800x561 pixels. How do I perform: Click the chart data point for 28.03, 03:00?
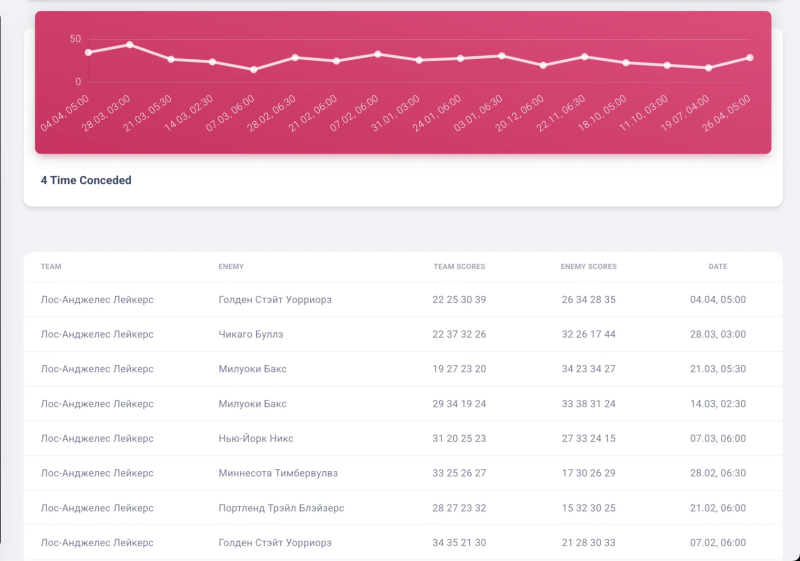130,45
